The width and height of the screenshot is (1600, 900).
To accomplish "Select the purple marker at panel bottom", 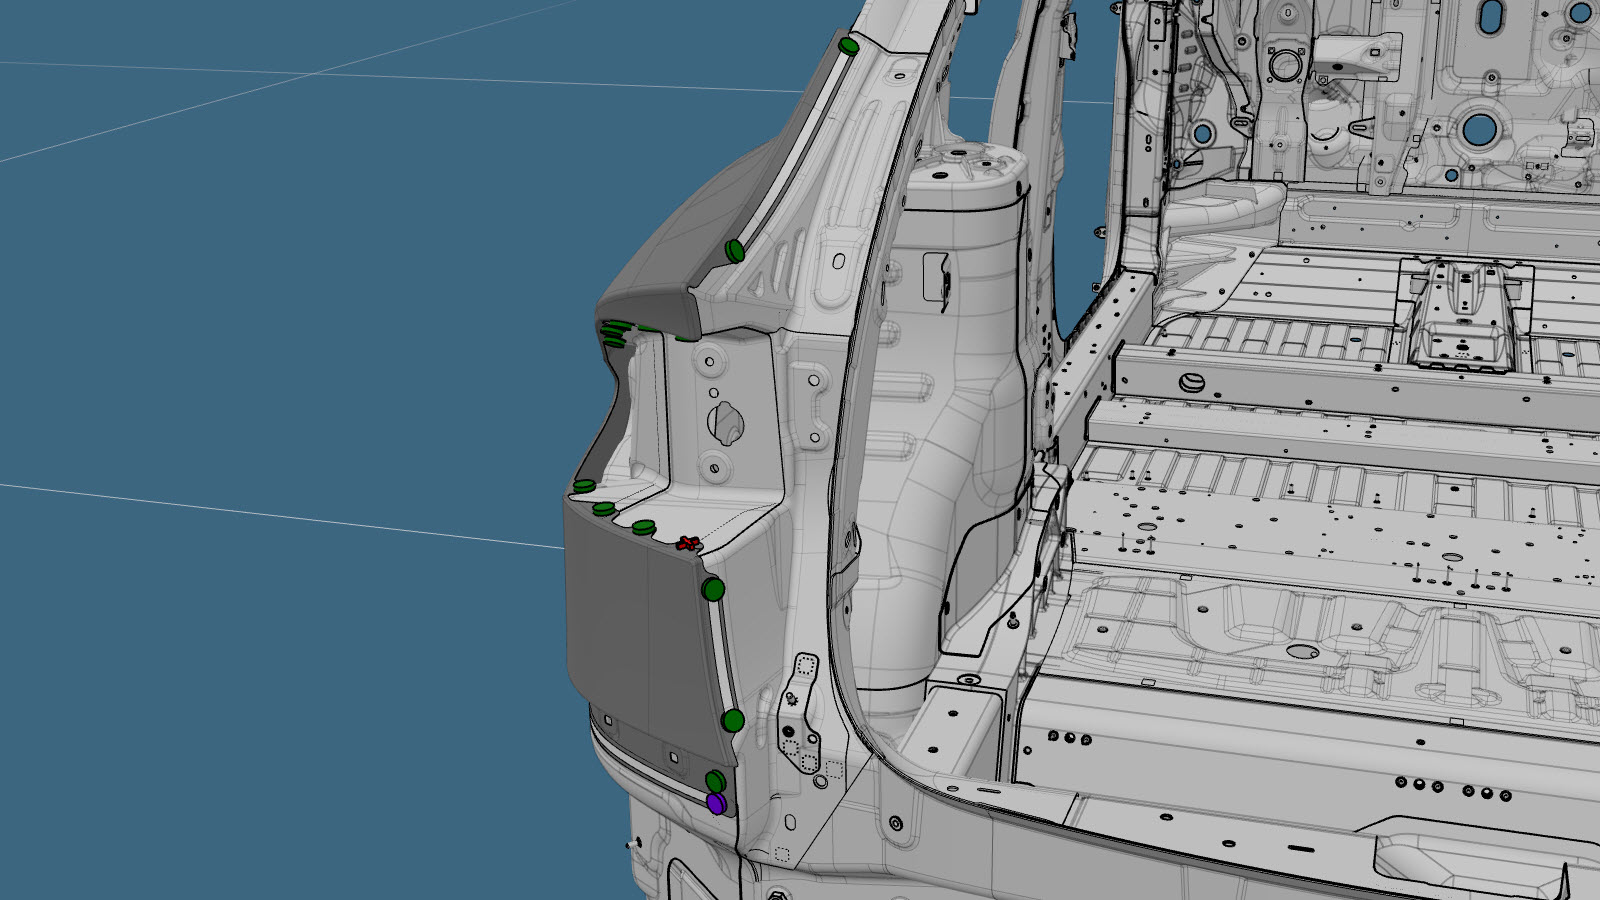I will pos(716,803).
